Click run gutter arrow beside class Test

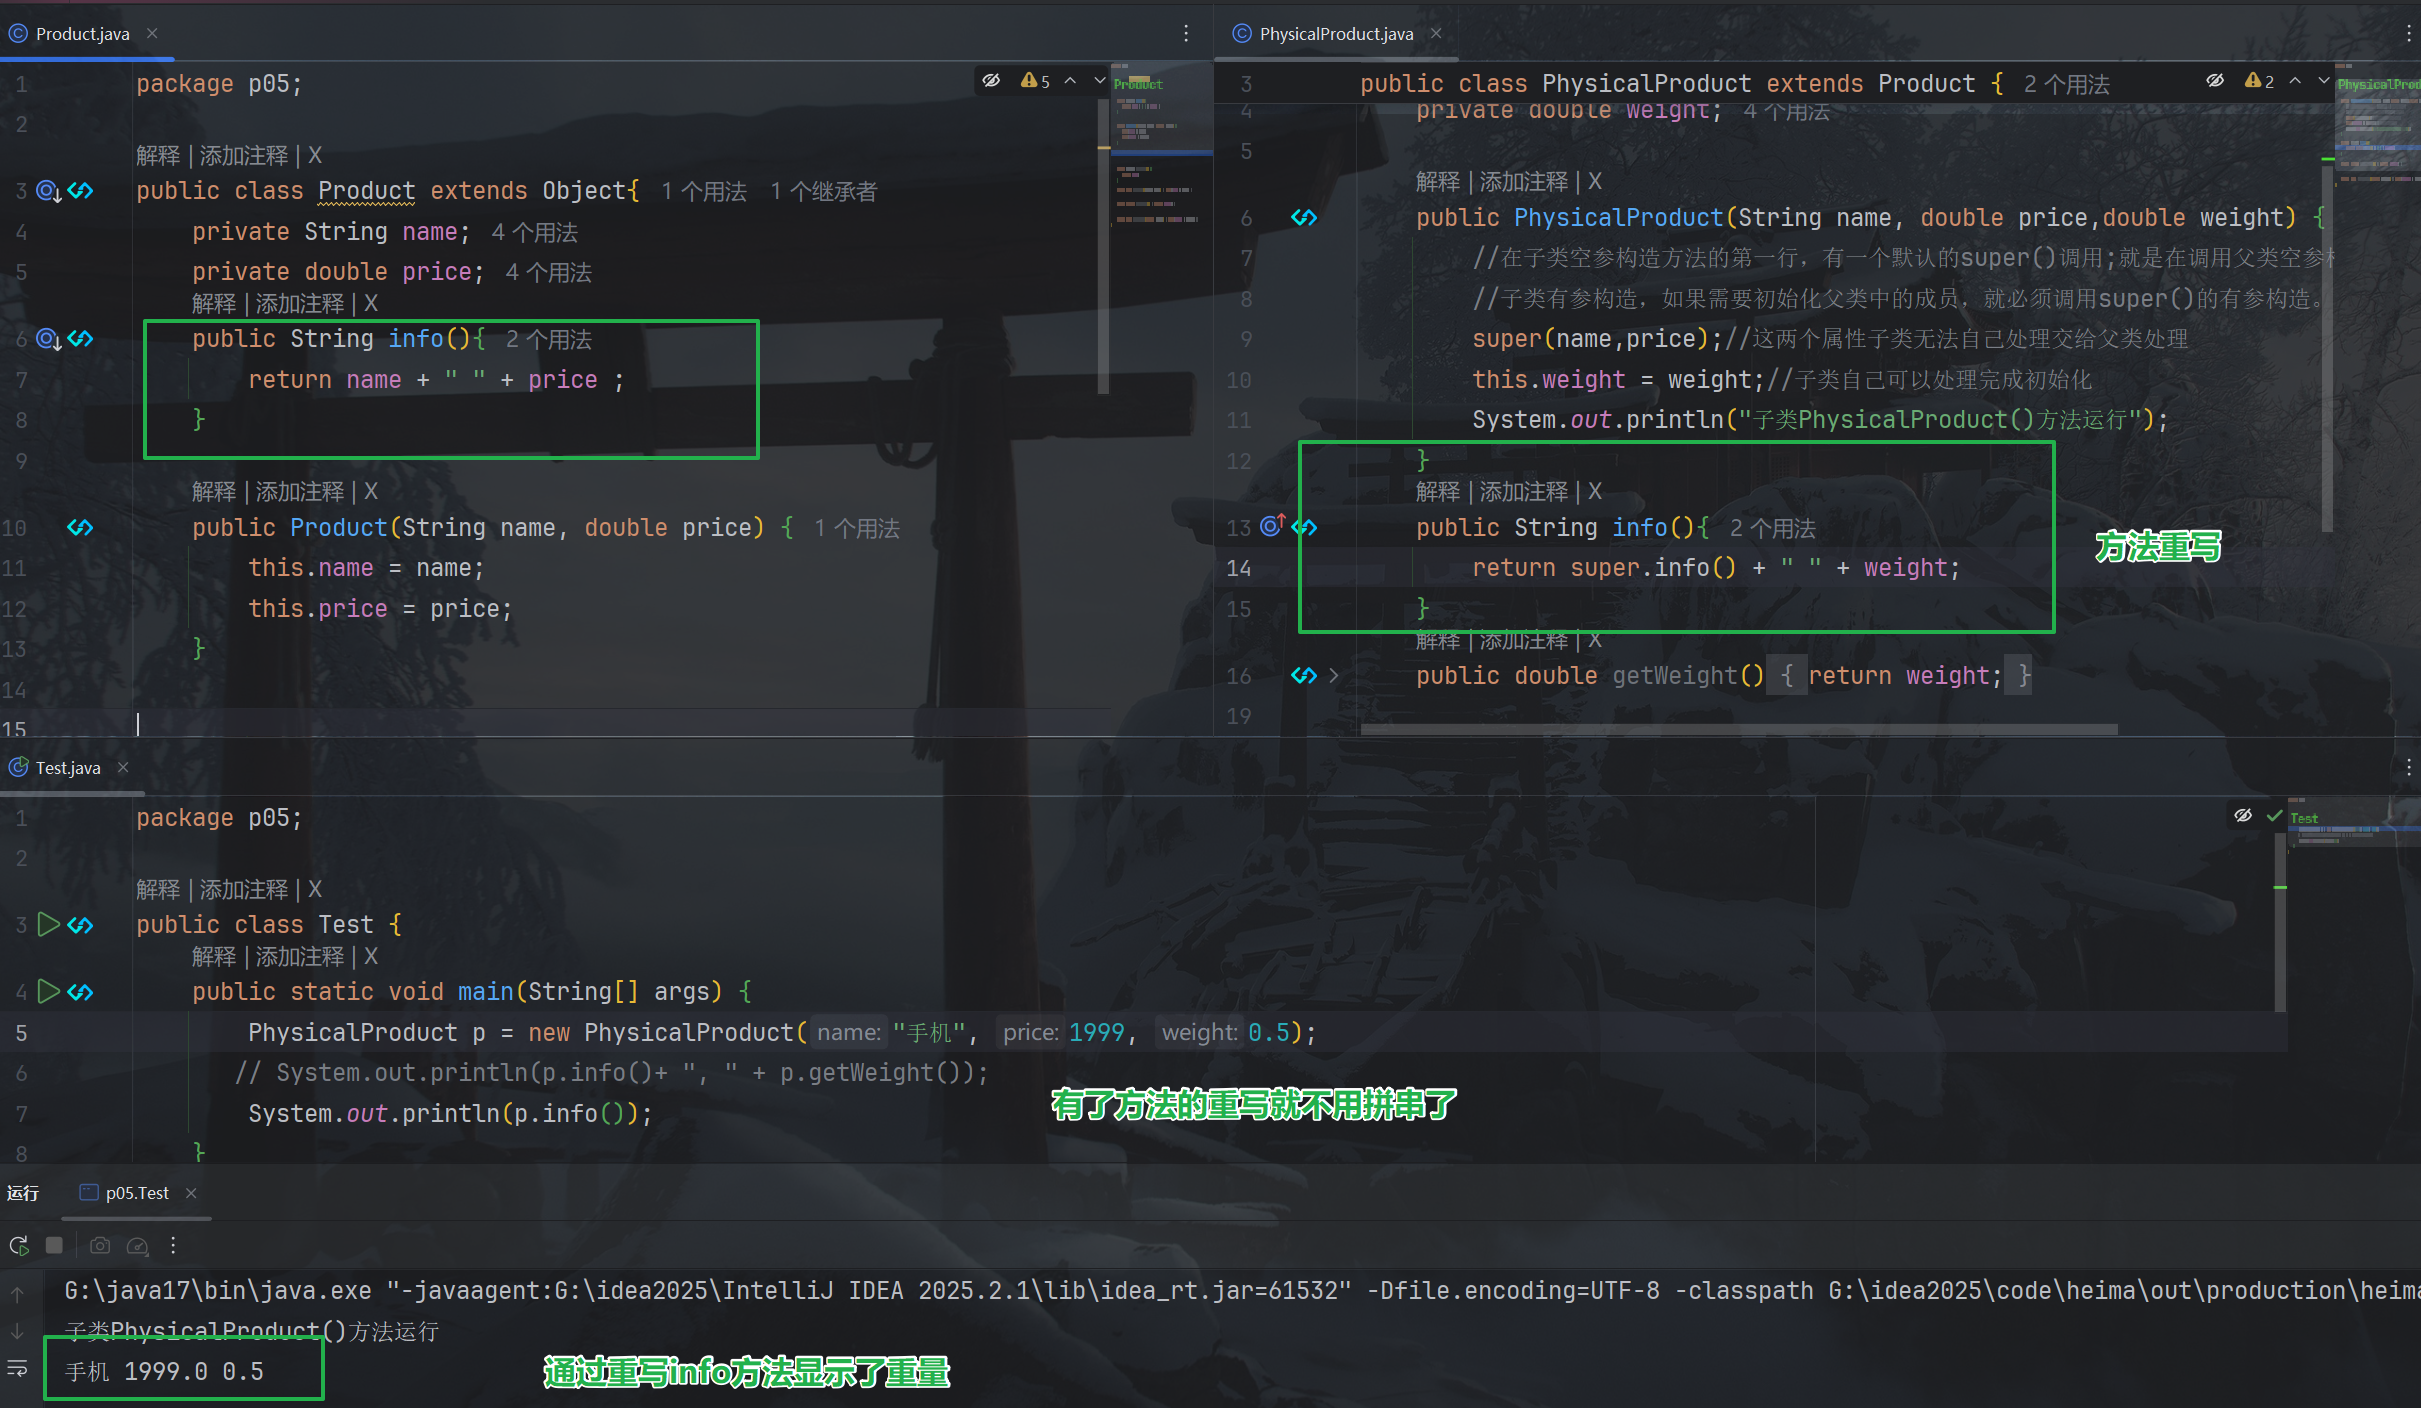47,924
